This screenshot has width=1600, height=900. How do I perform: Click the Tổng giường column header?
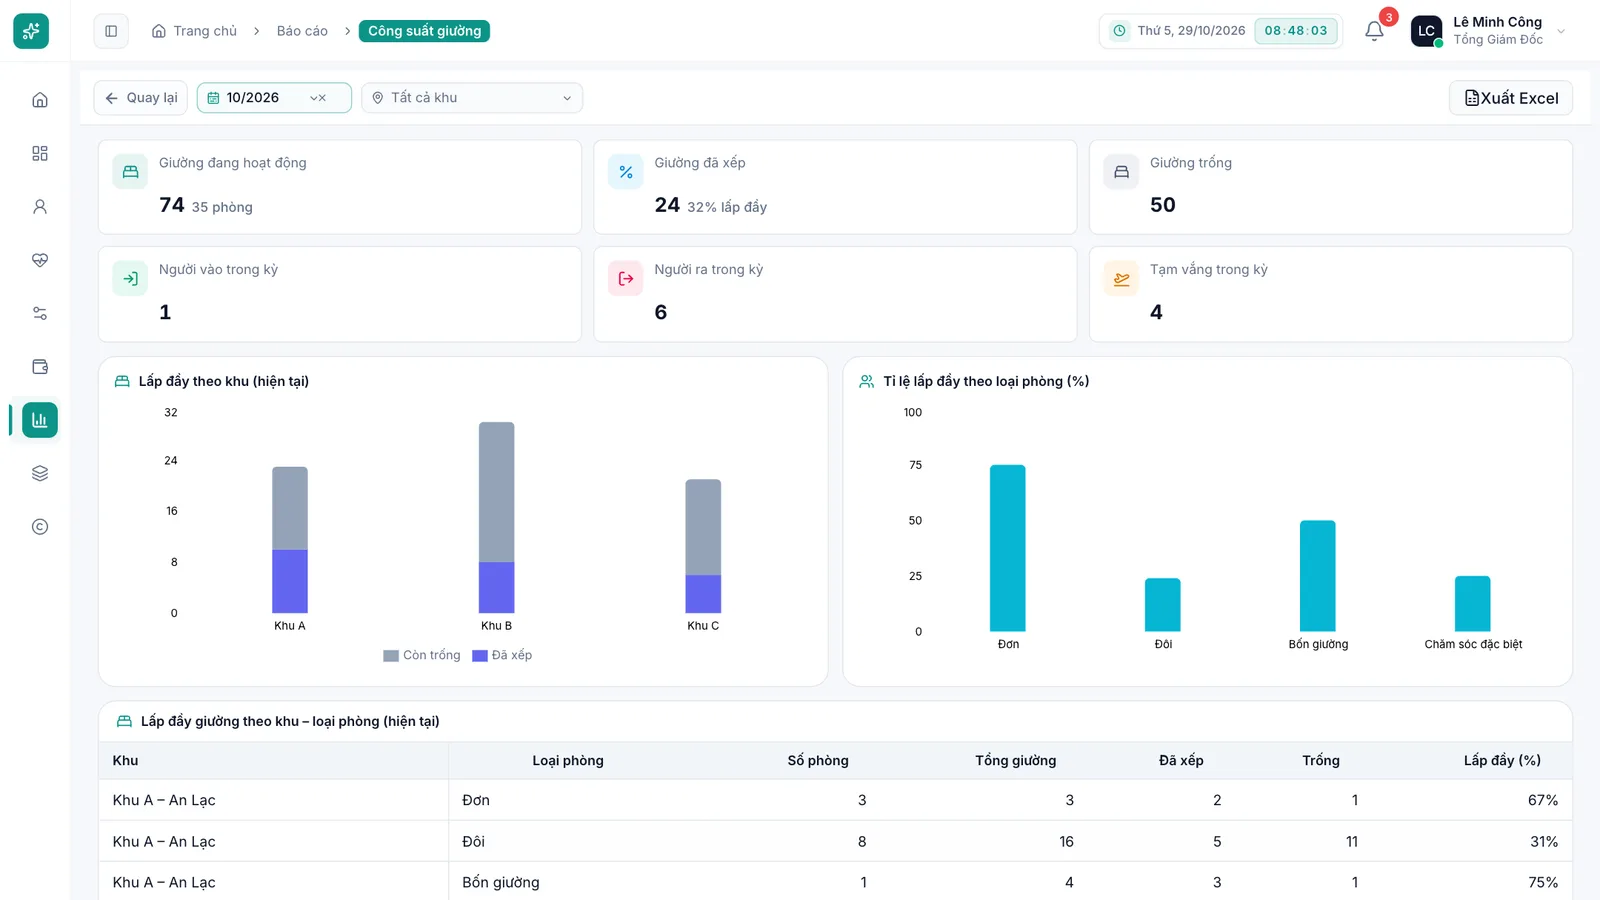[1016, 761]
